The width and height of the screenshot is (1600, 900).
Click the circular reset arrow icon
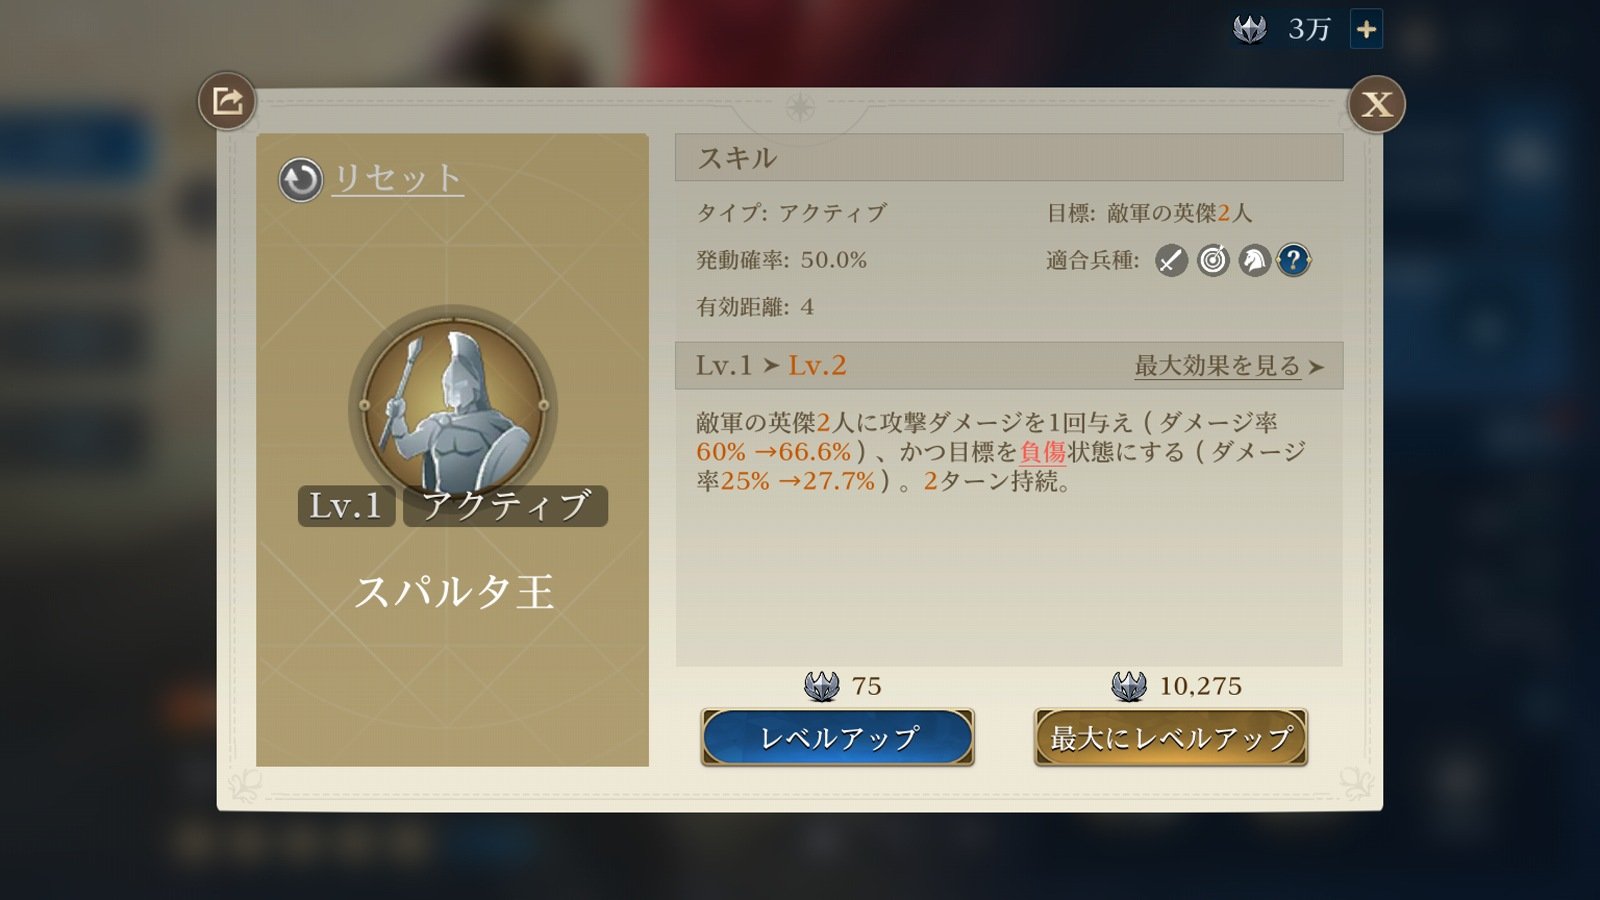coord(300,180)
